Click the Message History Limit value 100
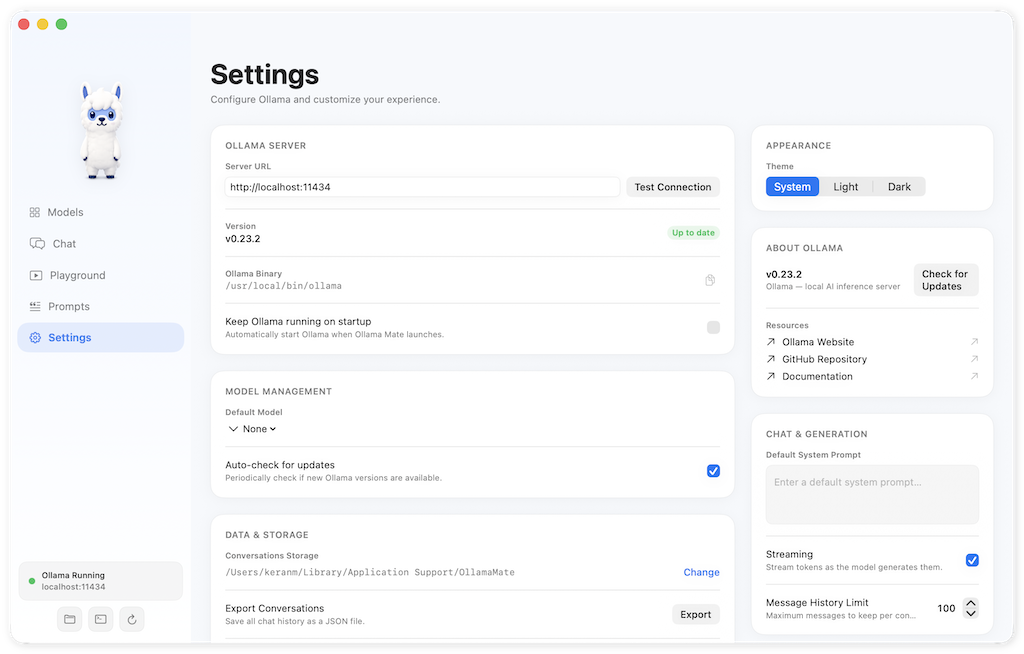1024x654 pixels. pos(946,608)
